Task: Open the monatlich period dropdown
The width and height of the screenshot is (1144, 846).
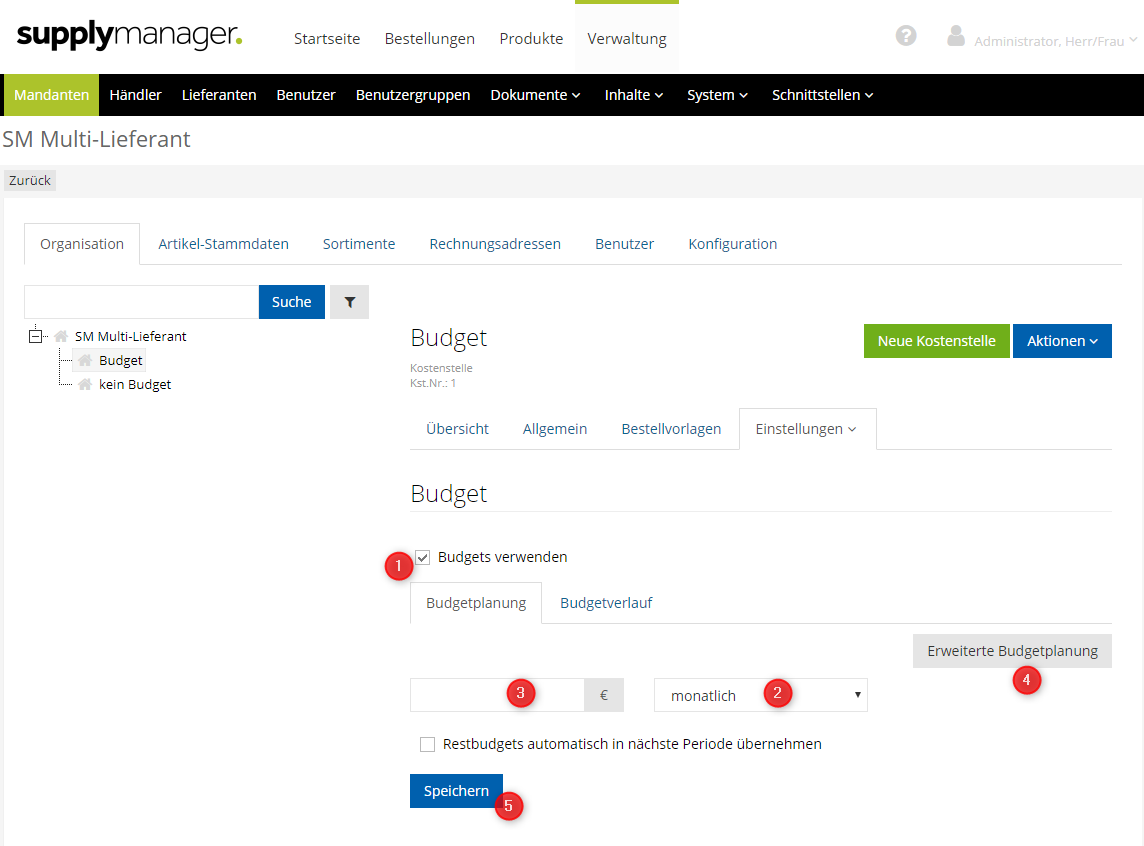Action: coord(760,696)
